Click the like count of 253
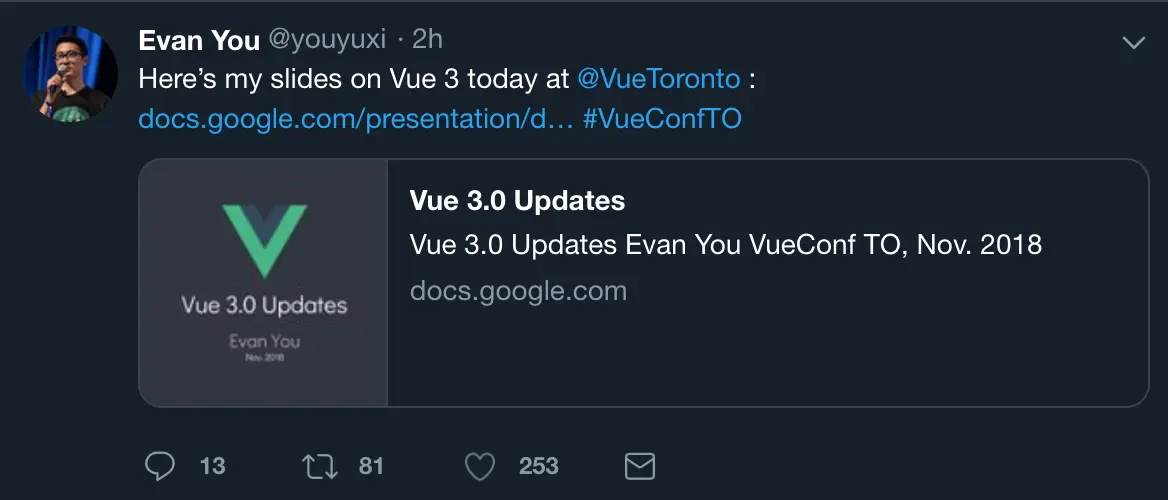Screen dimensions: 1168x500 tap(538, 466)
